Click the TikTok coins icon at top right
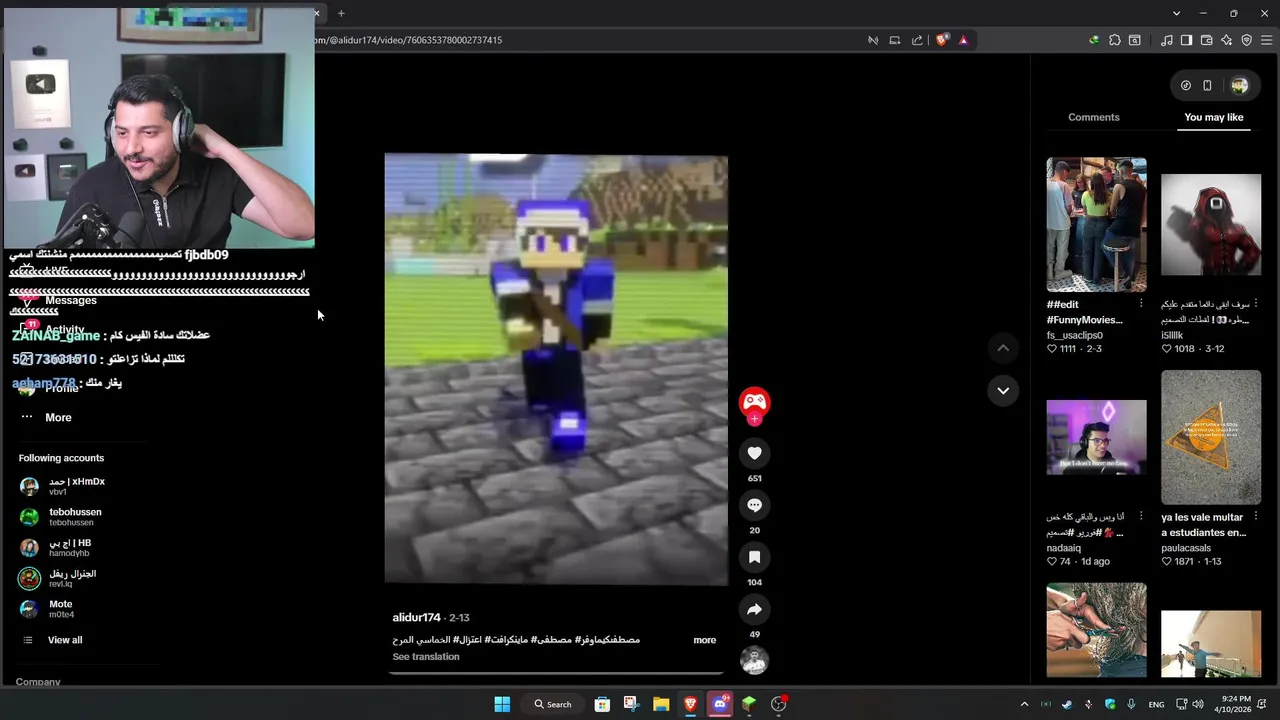1280x720 pixels. point(1186,86)
